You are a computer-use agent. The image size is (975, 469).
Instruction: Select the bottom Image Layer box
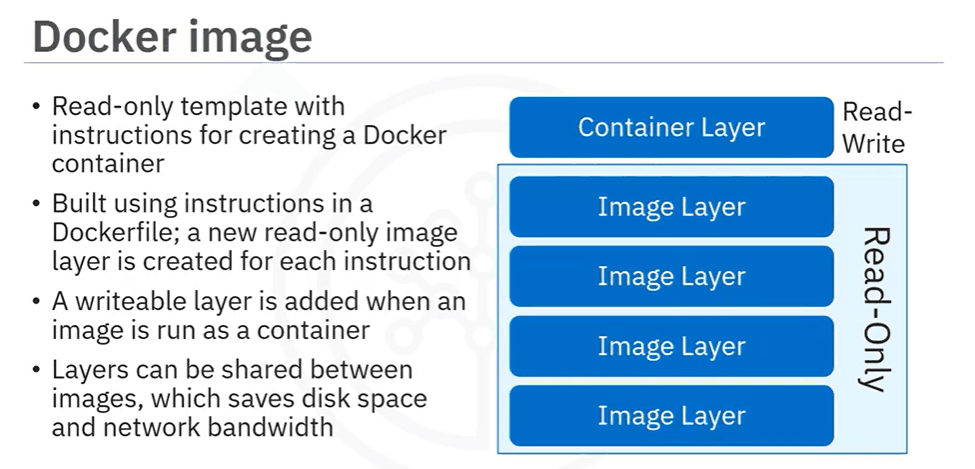pos(671,416)
